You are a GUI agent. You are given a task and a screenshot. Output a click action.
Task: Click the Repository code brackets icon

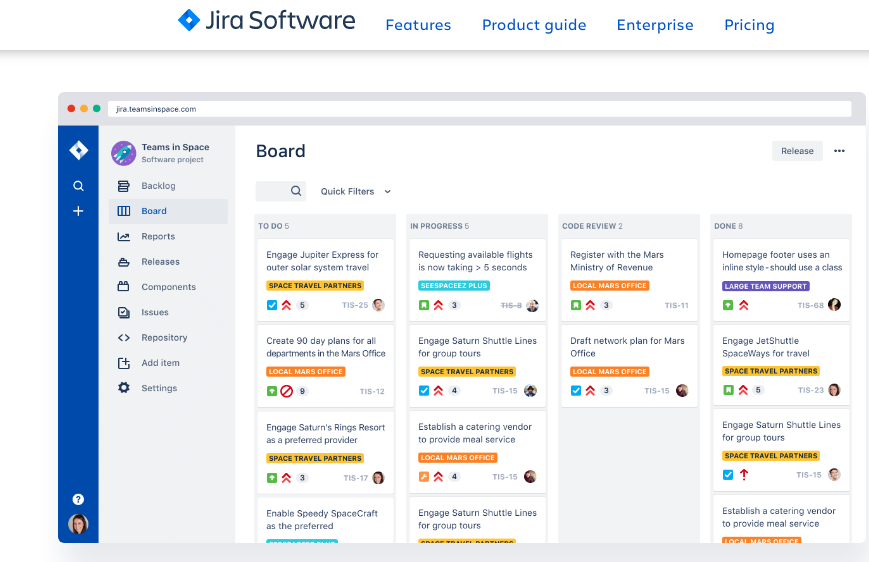(x=124, y=338)
